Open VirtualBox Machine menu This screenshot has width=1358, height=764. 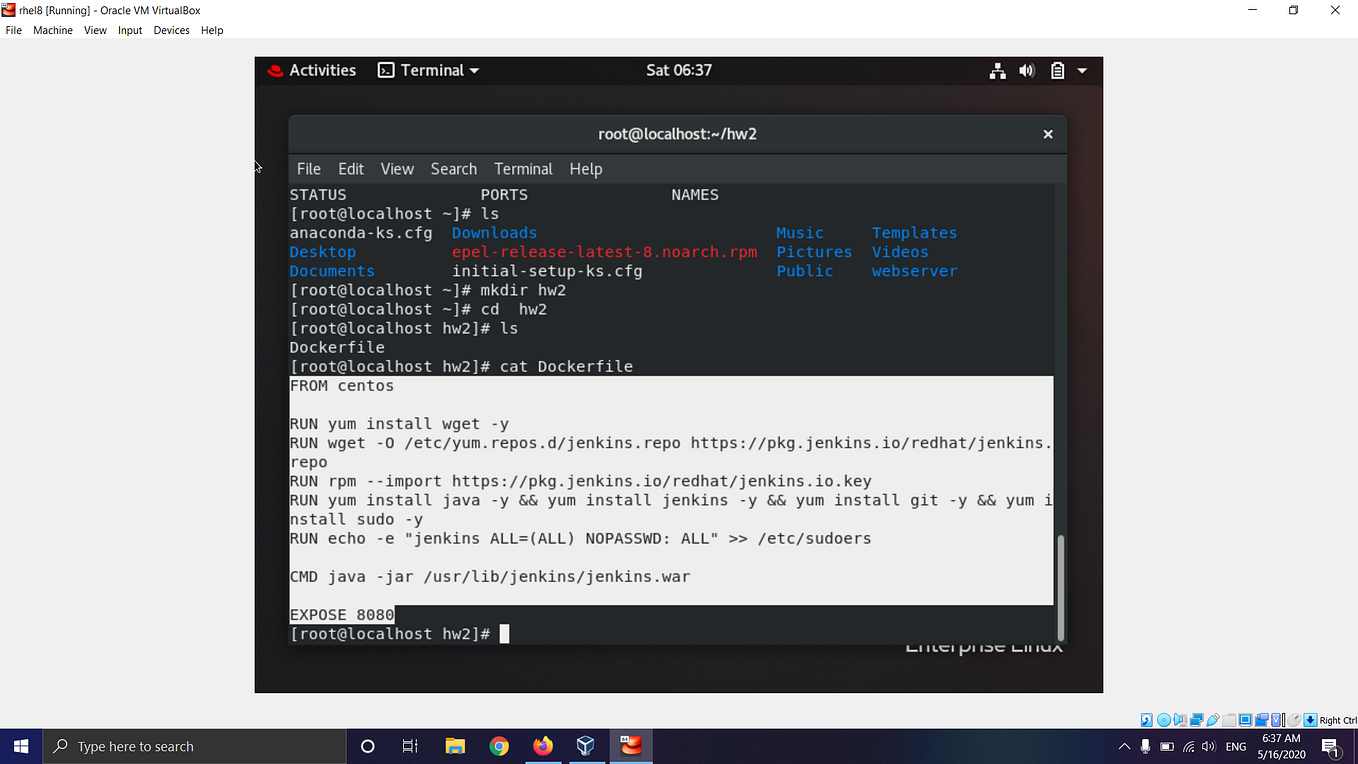[x=53, y=30]
